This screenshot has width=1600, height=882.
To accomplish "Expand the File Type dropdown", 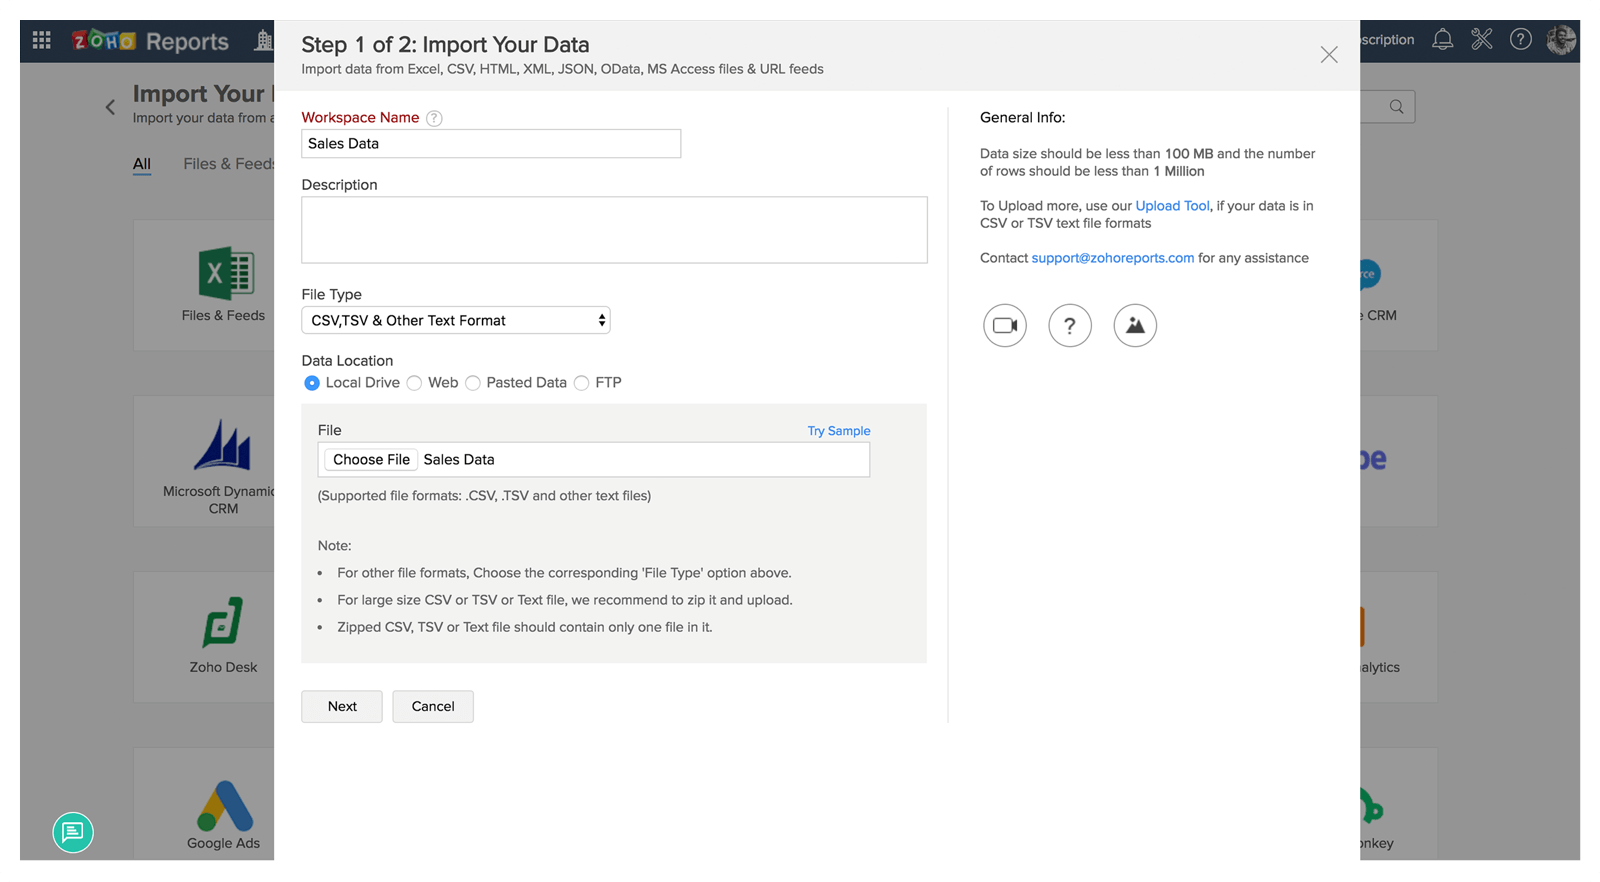I will click(456, 320).
